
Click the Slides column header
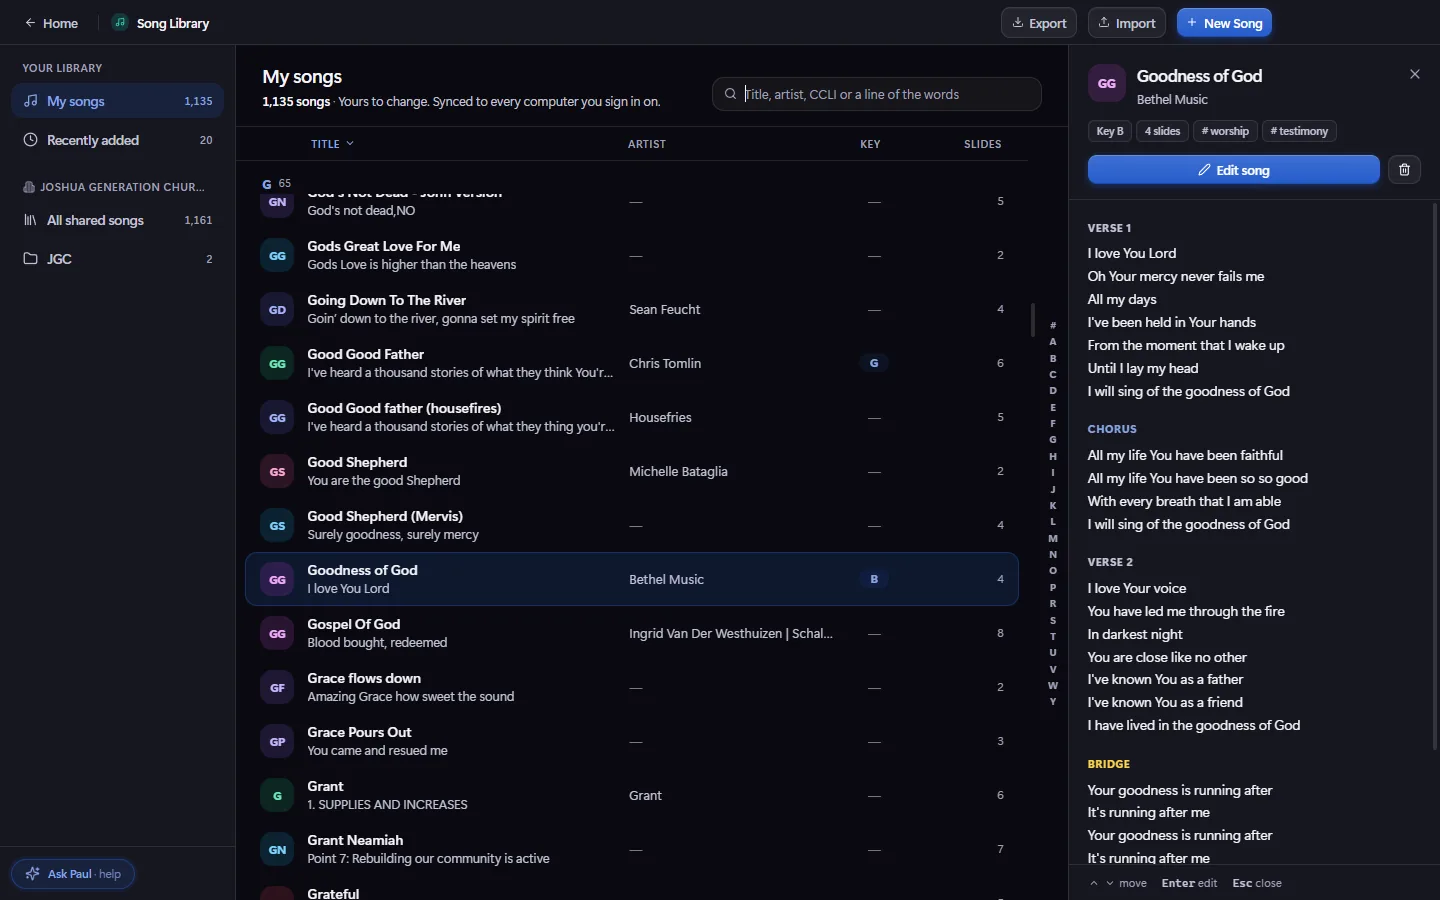982,144
